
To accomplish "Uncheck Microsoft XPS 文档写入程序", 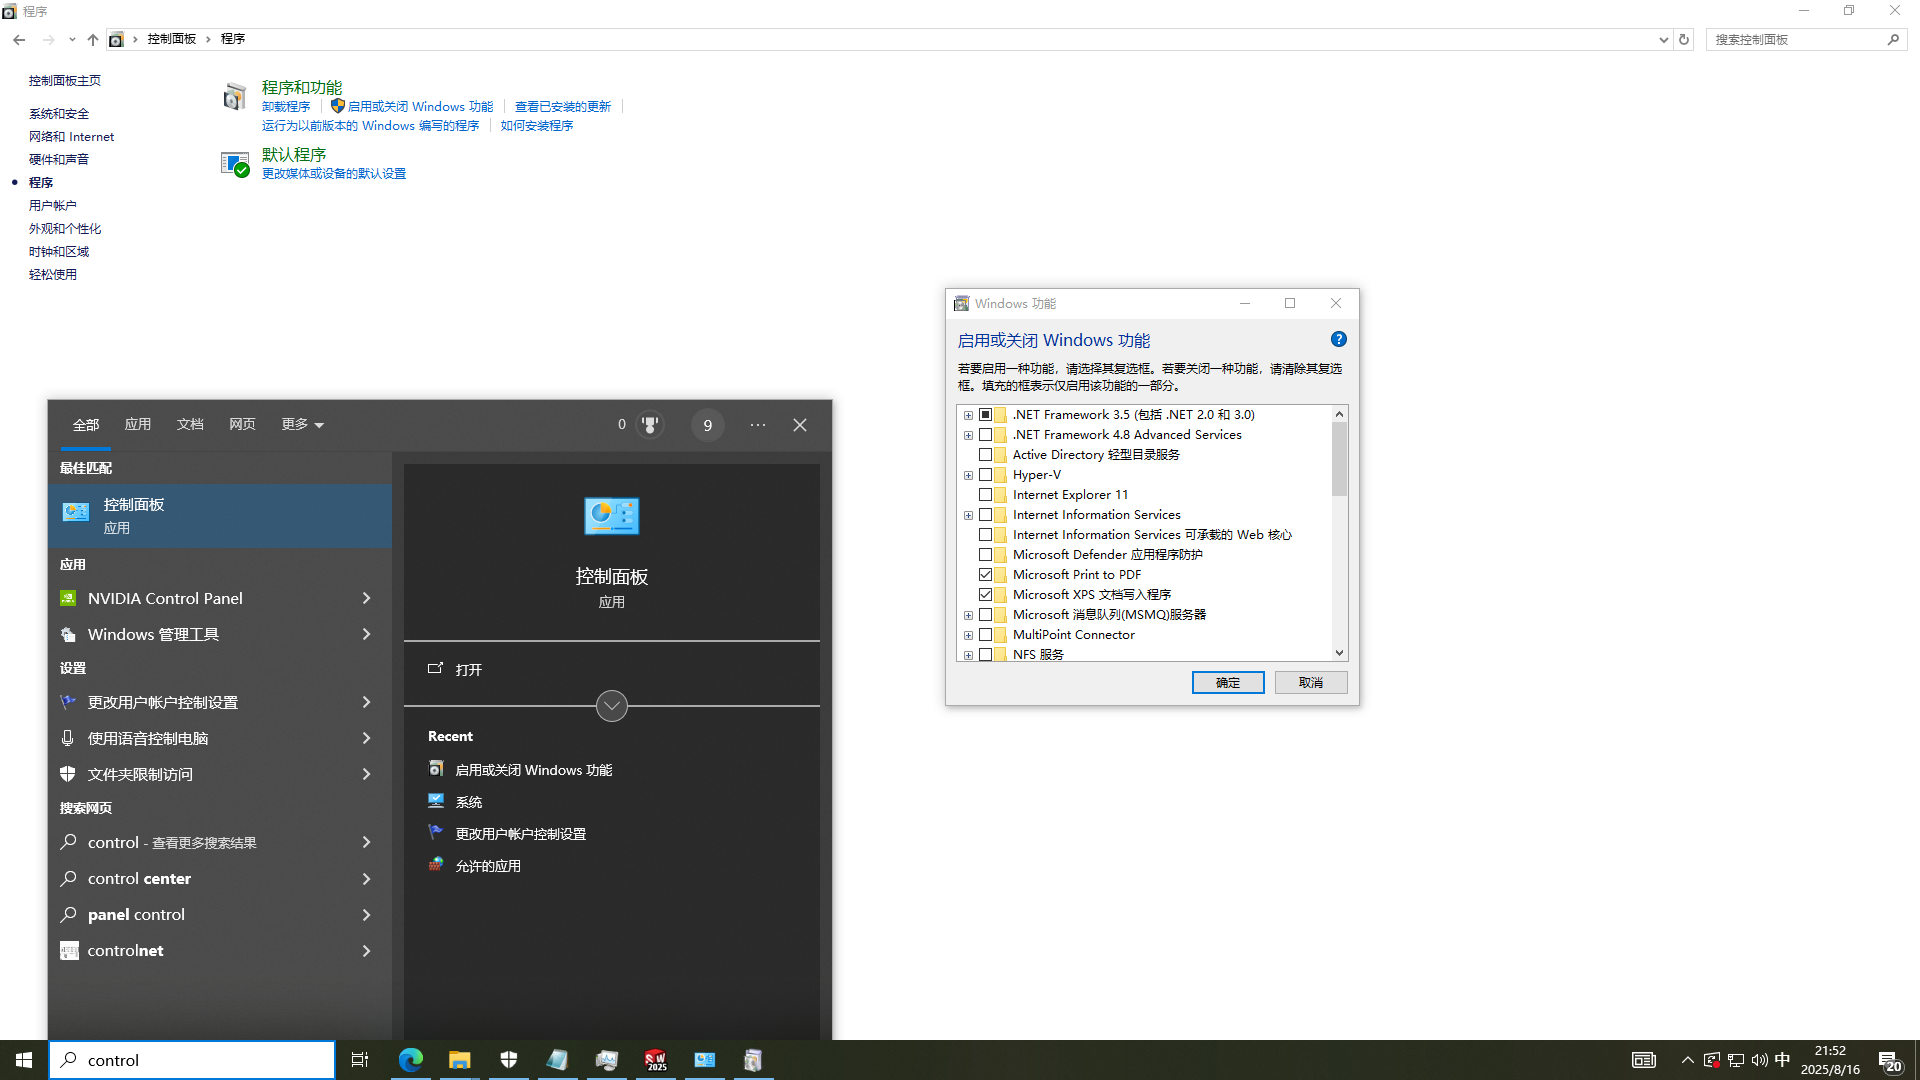I will (x=986, y=594).
